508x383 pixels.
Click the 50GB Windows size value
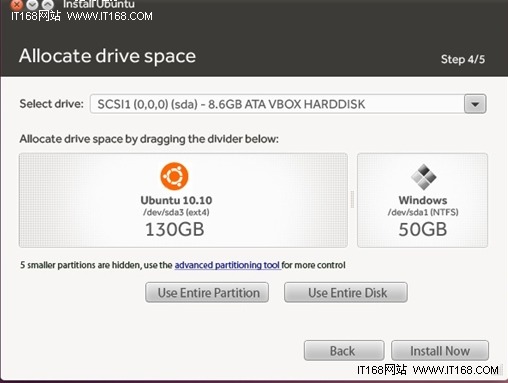tap(423, 229)
